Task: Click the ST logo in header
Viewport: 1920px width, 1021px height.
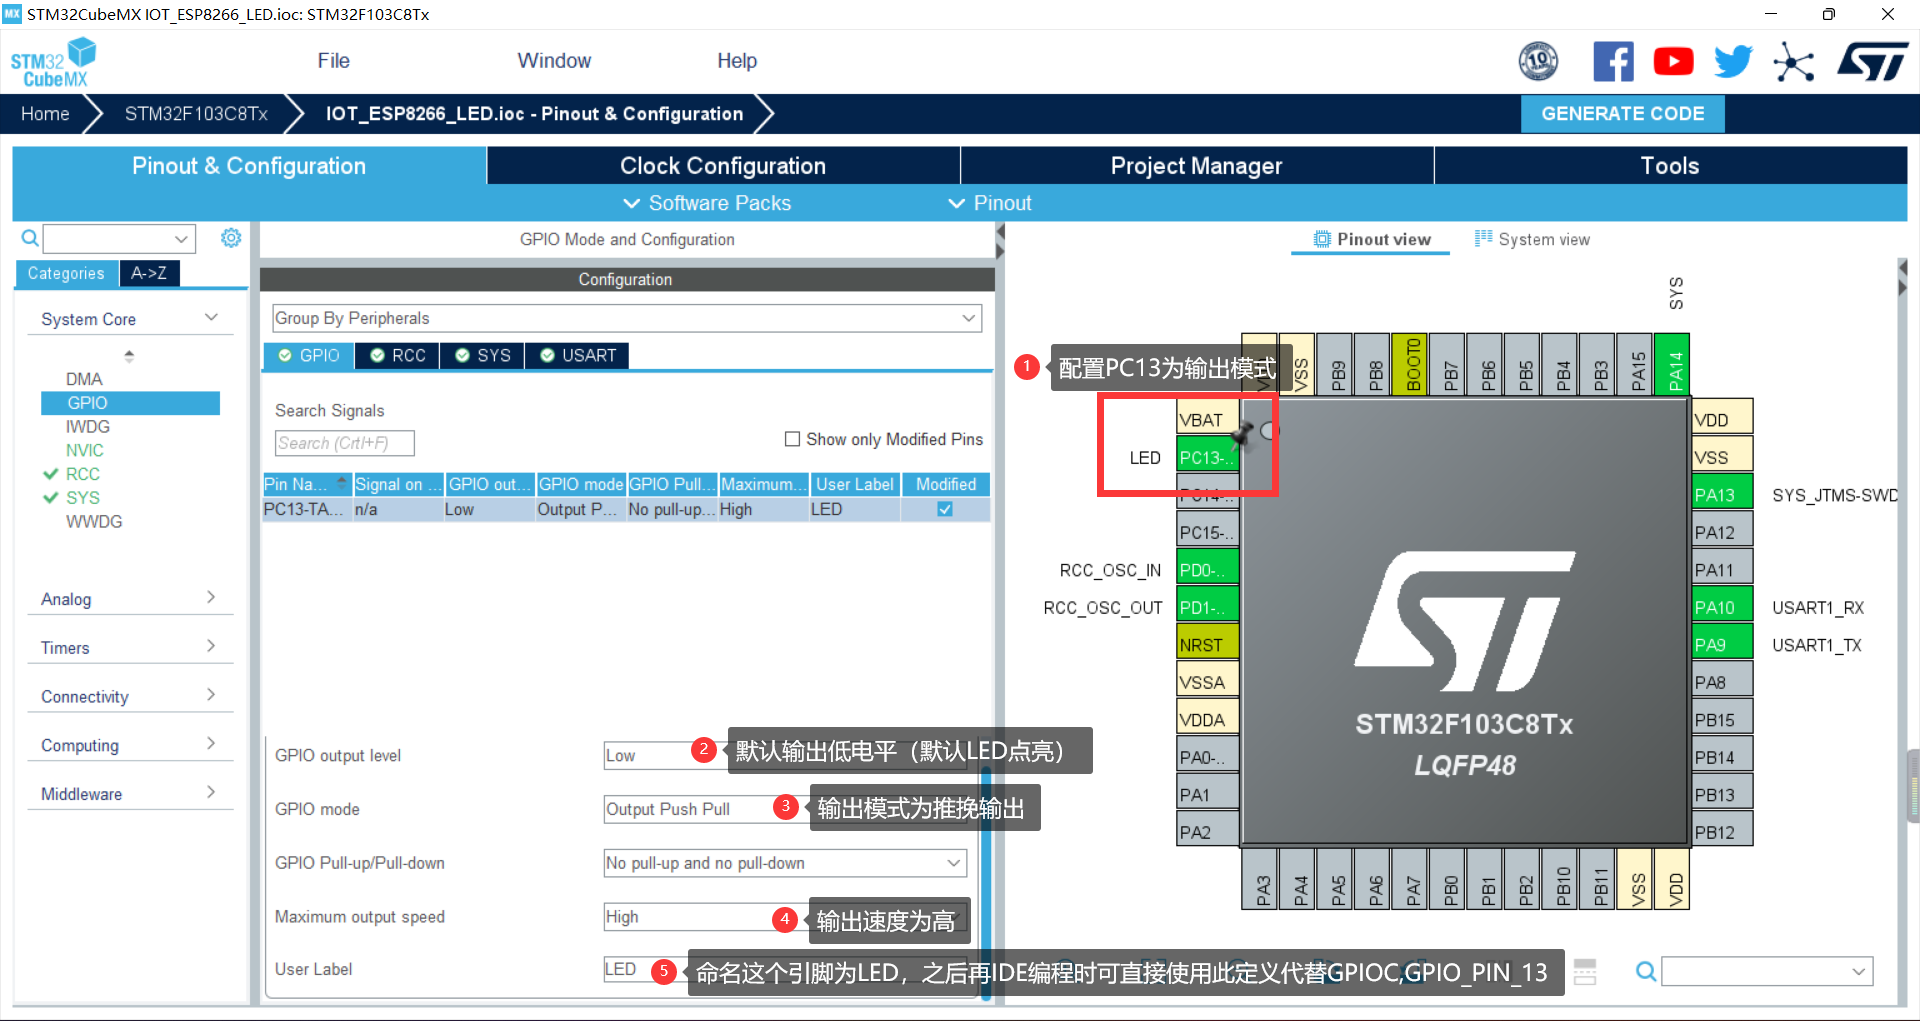Action: 1872,62
